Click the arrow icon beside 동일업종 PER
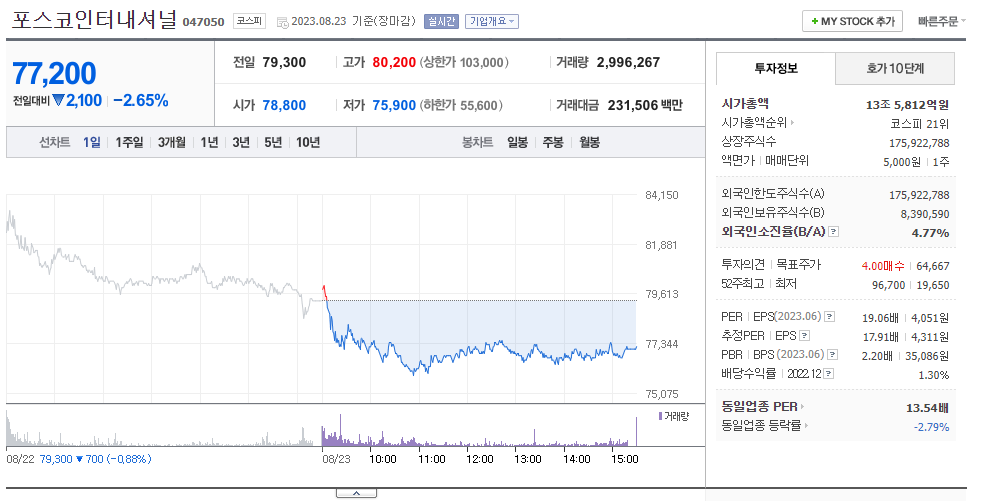 (x=802, y=407)
